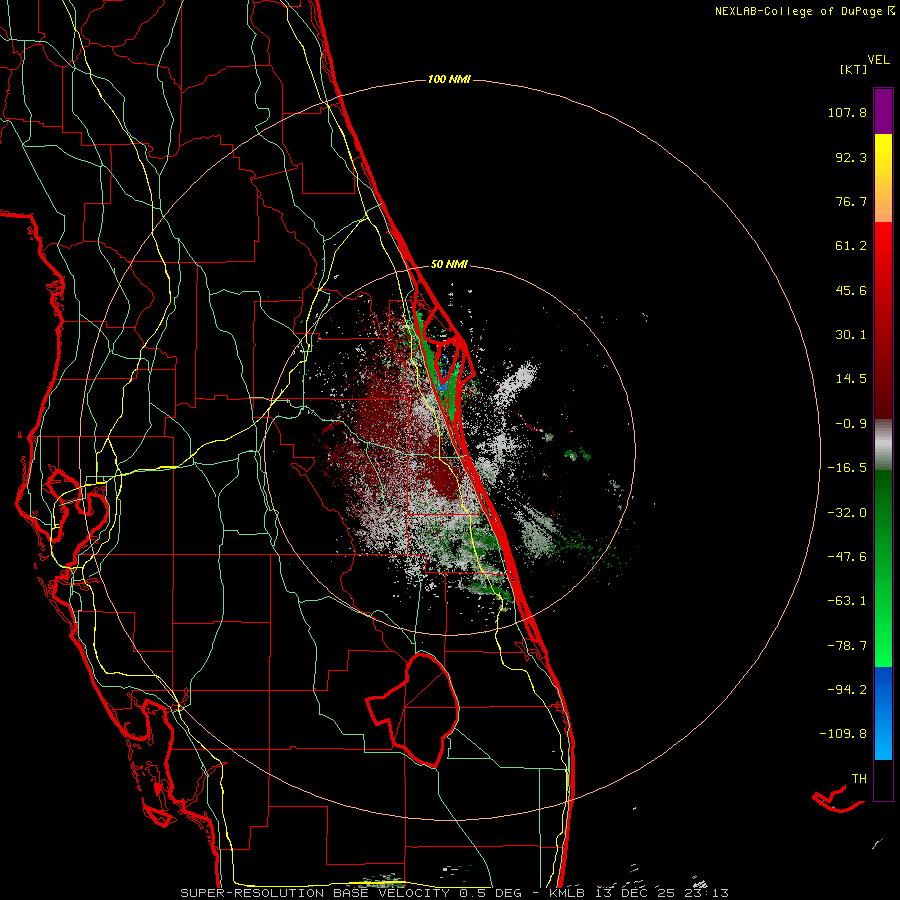This screenshot has width=900, height=900.
Task: Select the -94.2 scale value
Action: click(847, 689)
